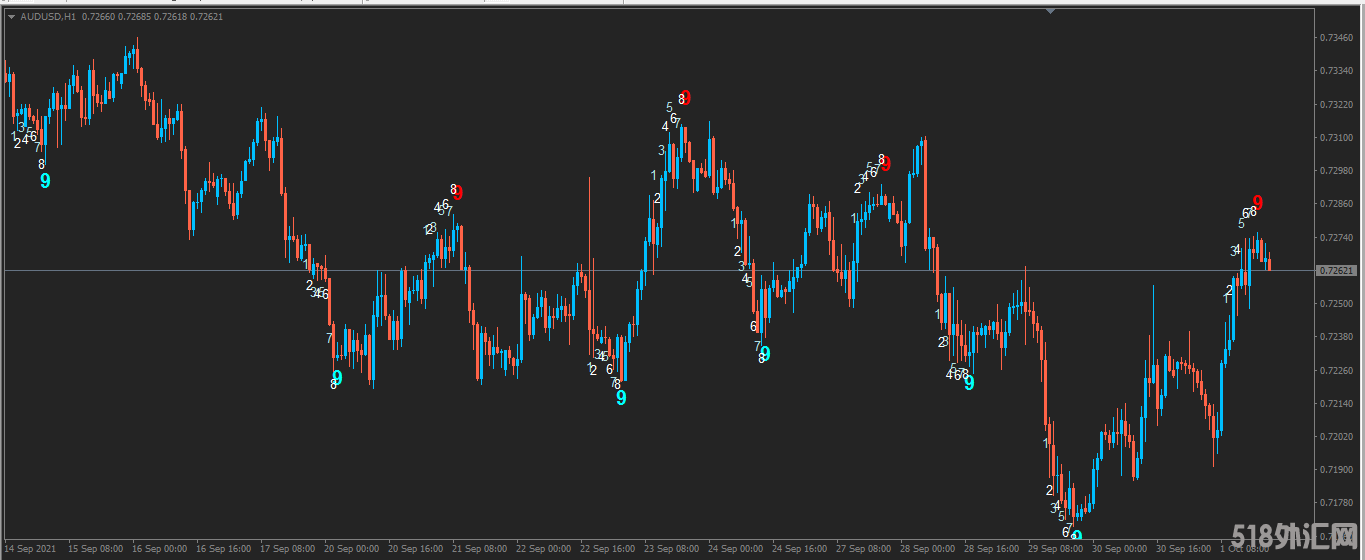Viewport: 1365px width, 560px height.
Task: Click the chart shift triangle marker on the top border
Action: (1050, 11)
